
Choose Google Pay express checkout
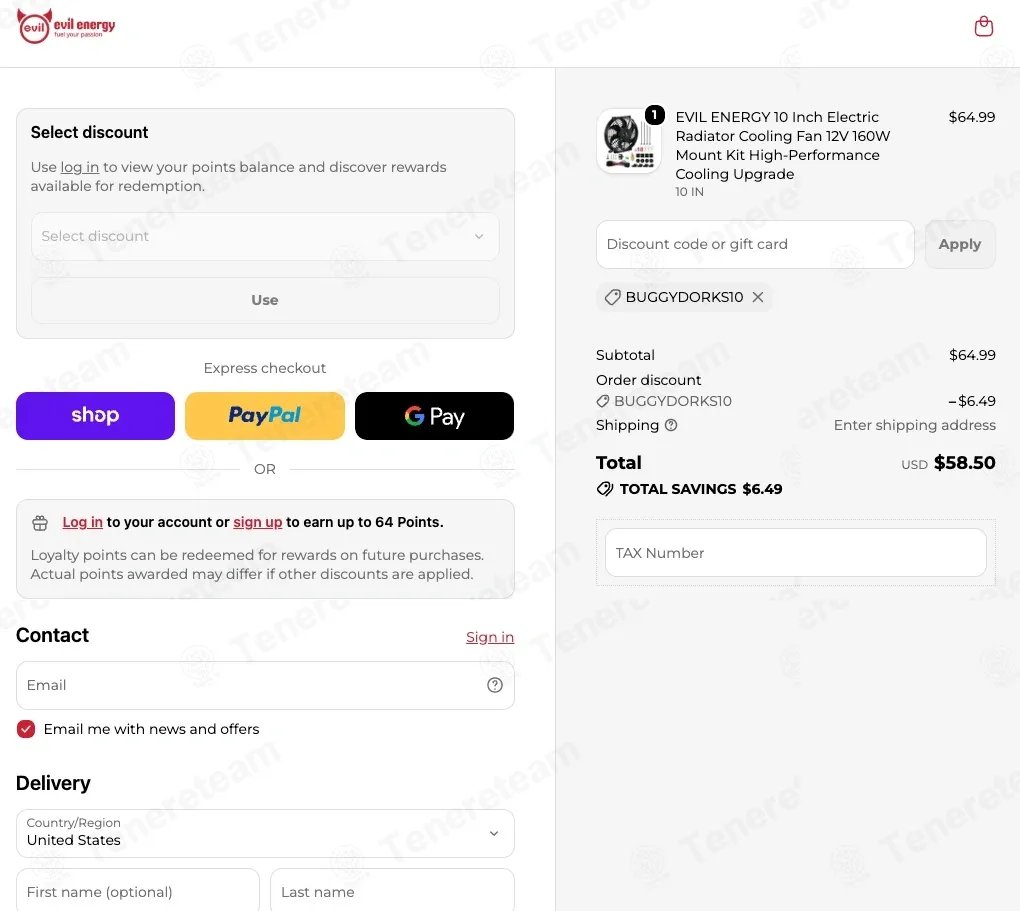pyautogui.click(x=435, y=416)
